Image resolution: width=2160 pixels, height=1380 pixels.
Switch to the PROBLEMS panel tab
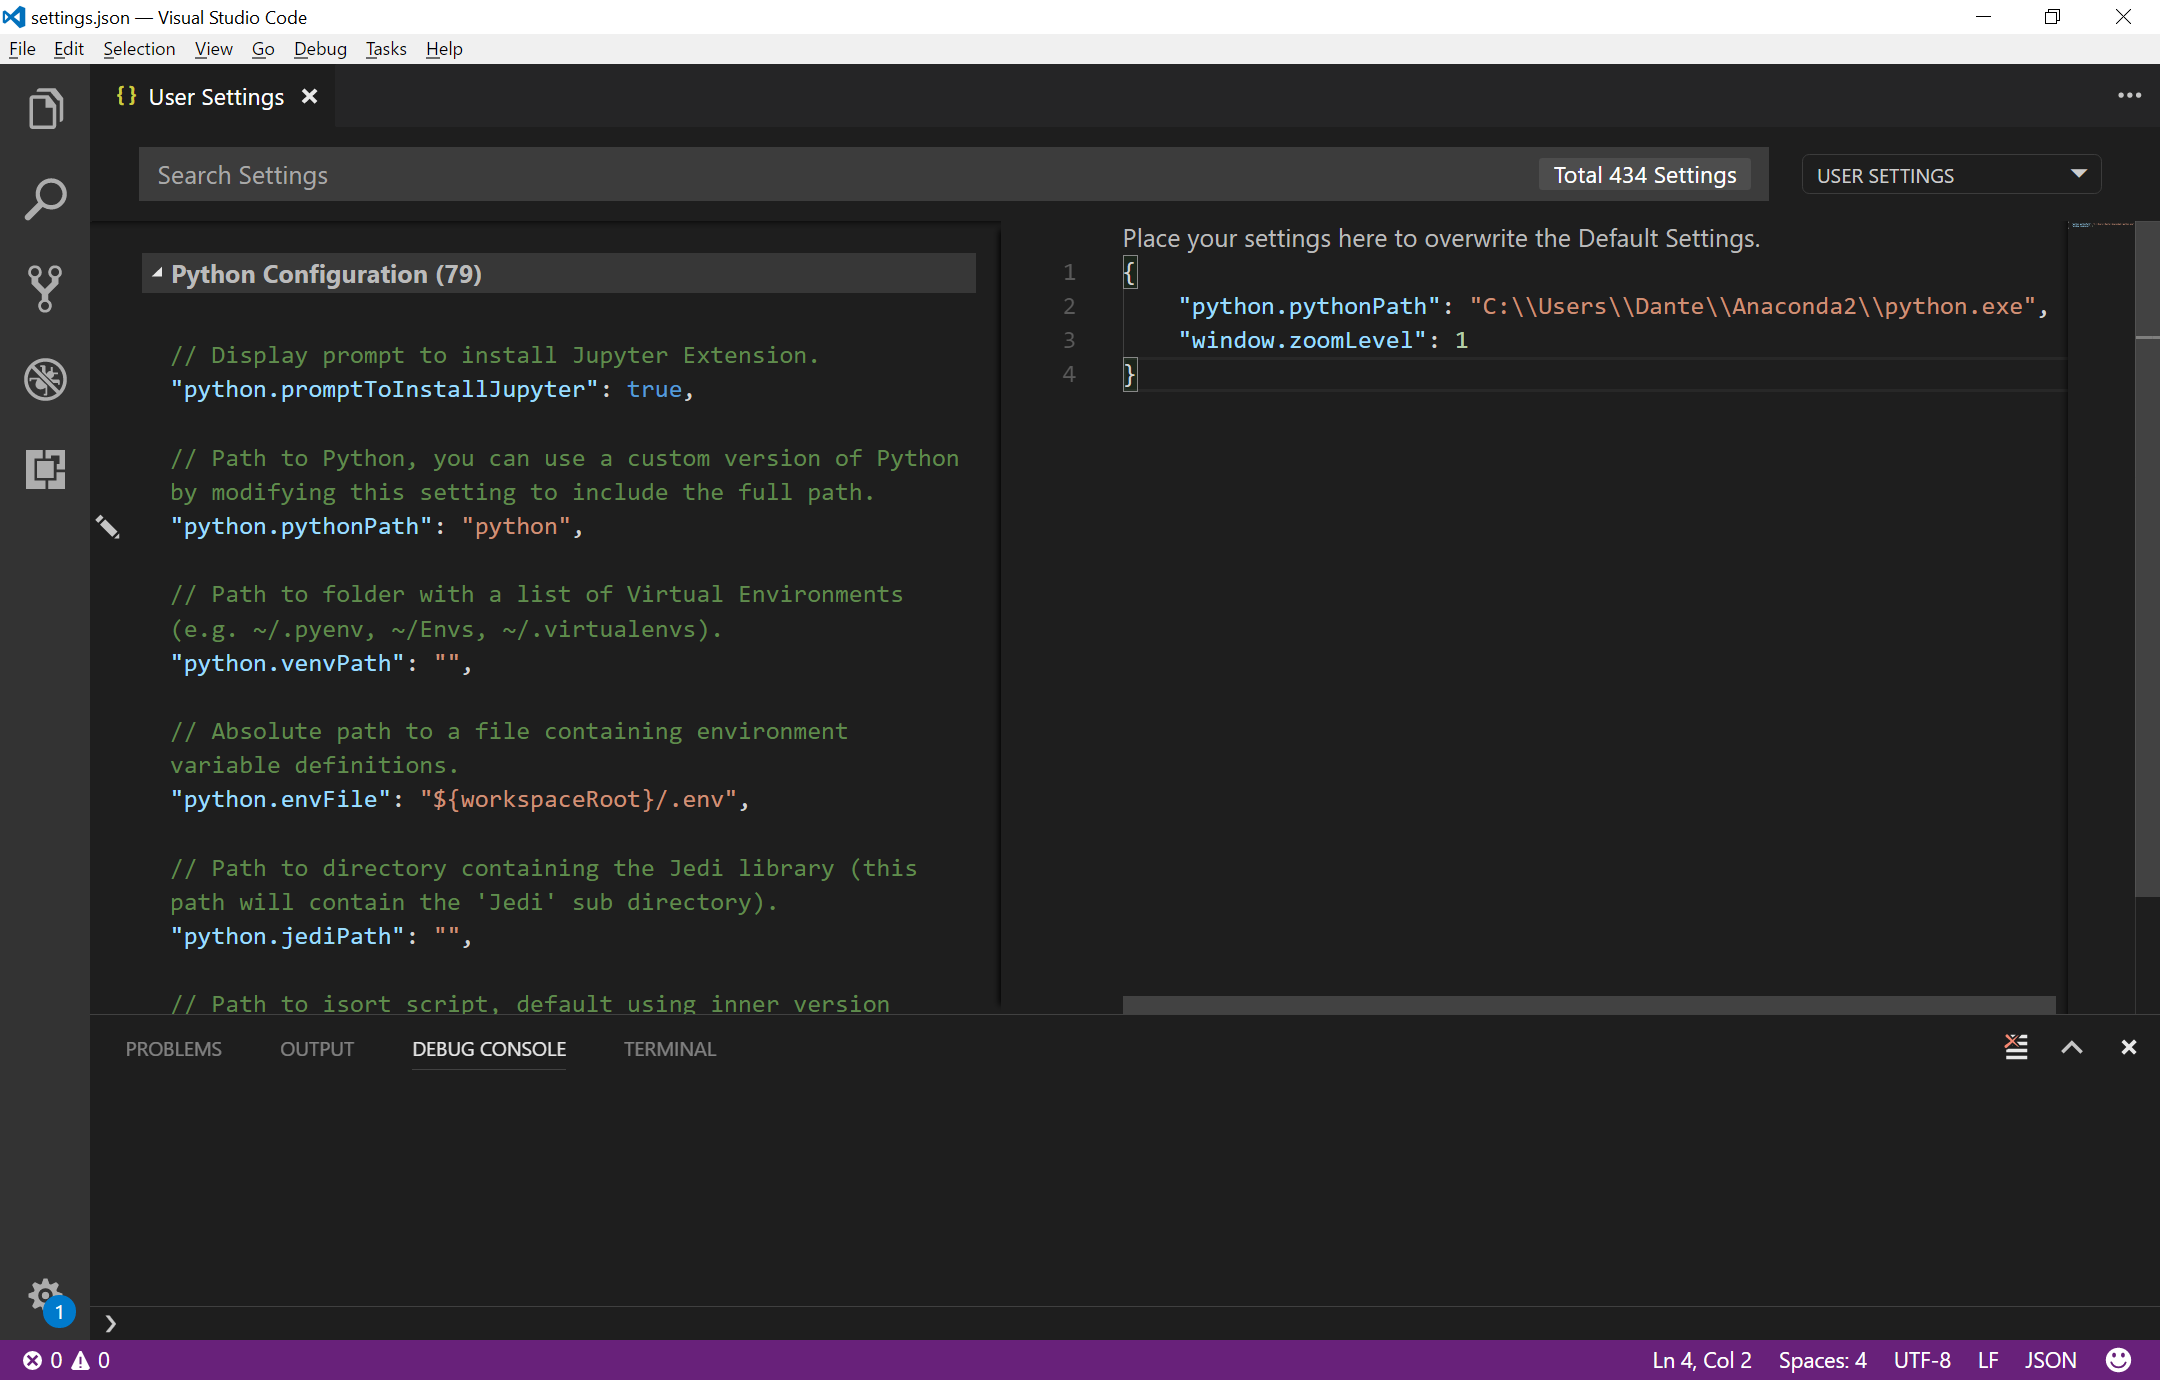click(x=174, y=1049)
